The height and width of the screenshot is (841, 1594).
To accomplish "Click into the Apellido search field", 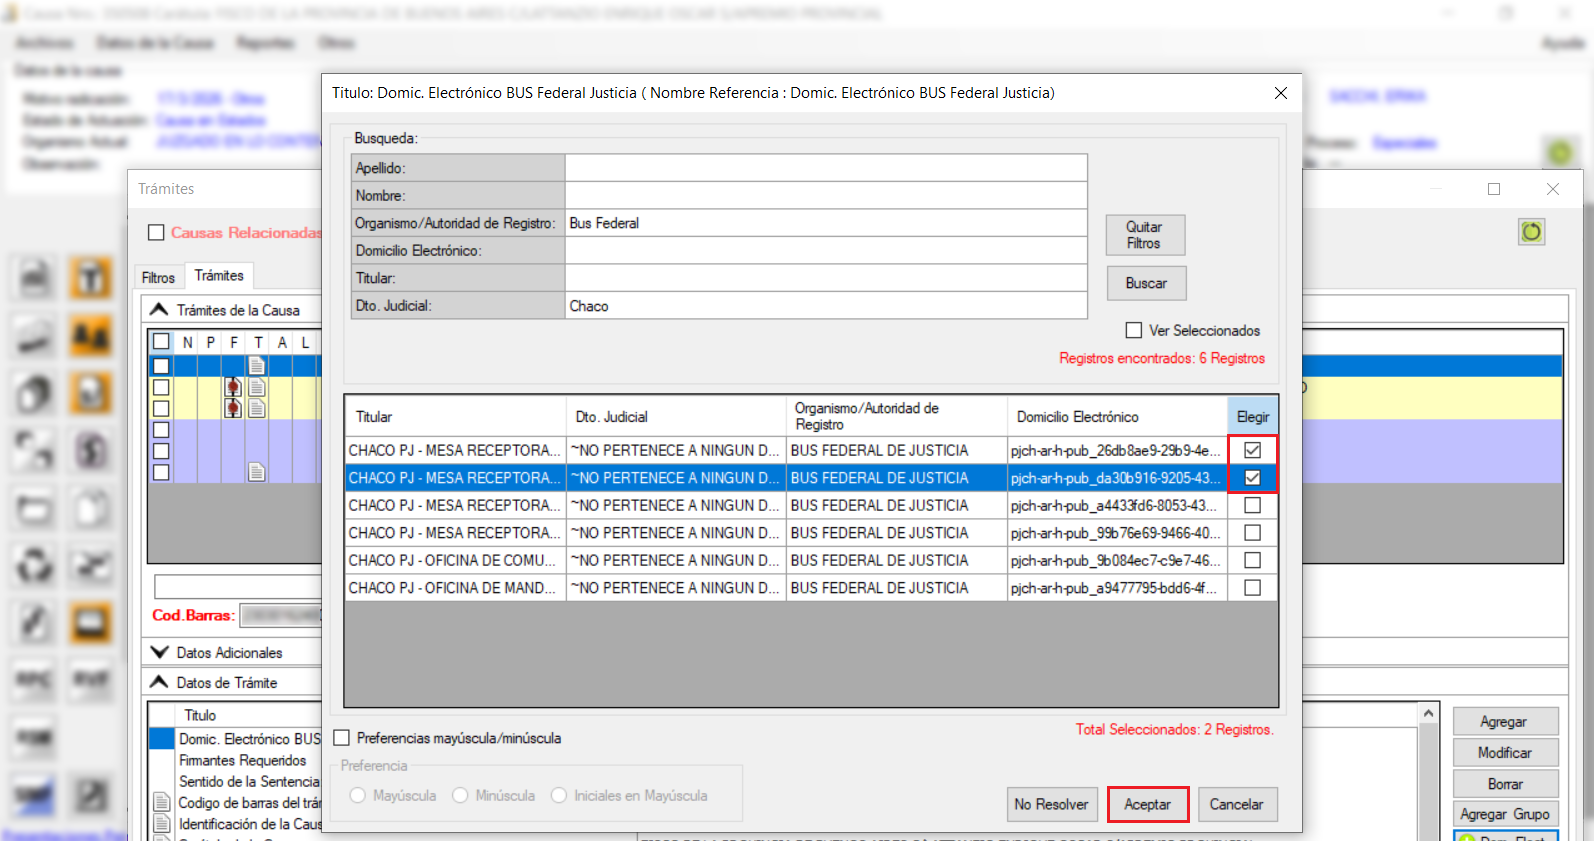I will click(x=825, y=168).
